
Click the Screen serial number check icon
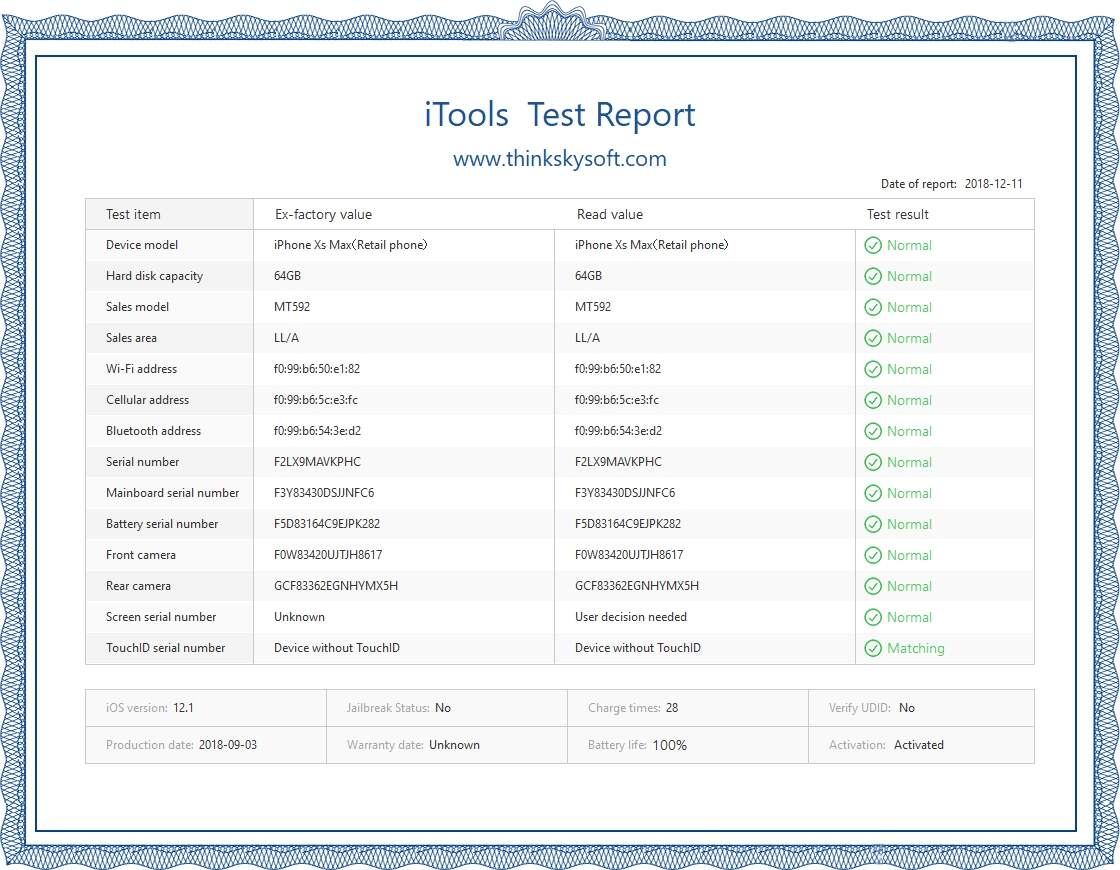(873, 617)
